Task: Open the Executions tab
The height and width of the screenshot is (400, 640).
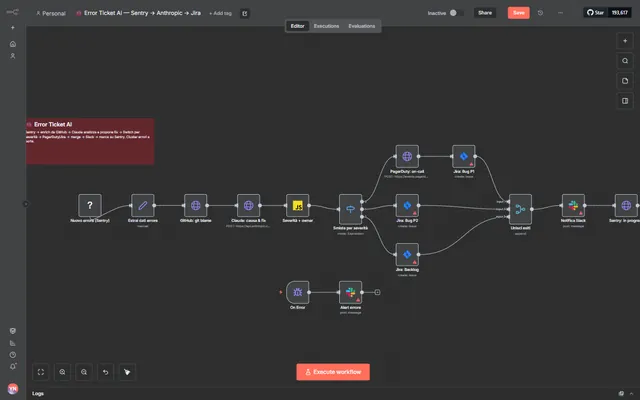Action: (x=326, y=26)
